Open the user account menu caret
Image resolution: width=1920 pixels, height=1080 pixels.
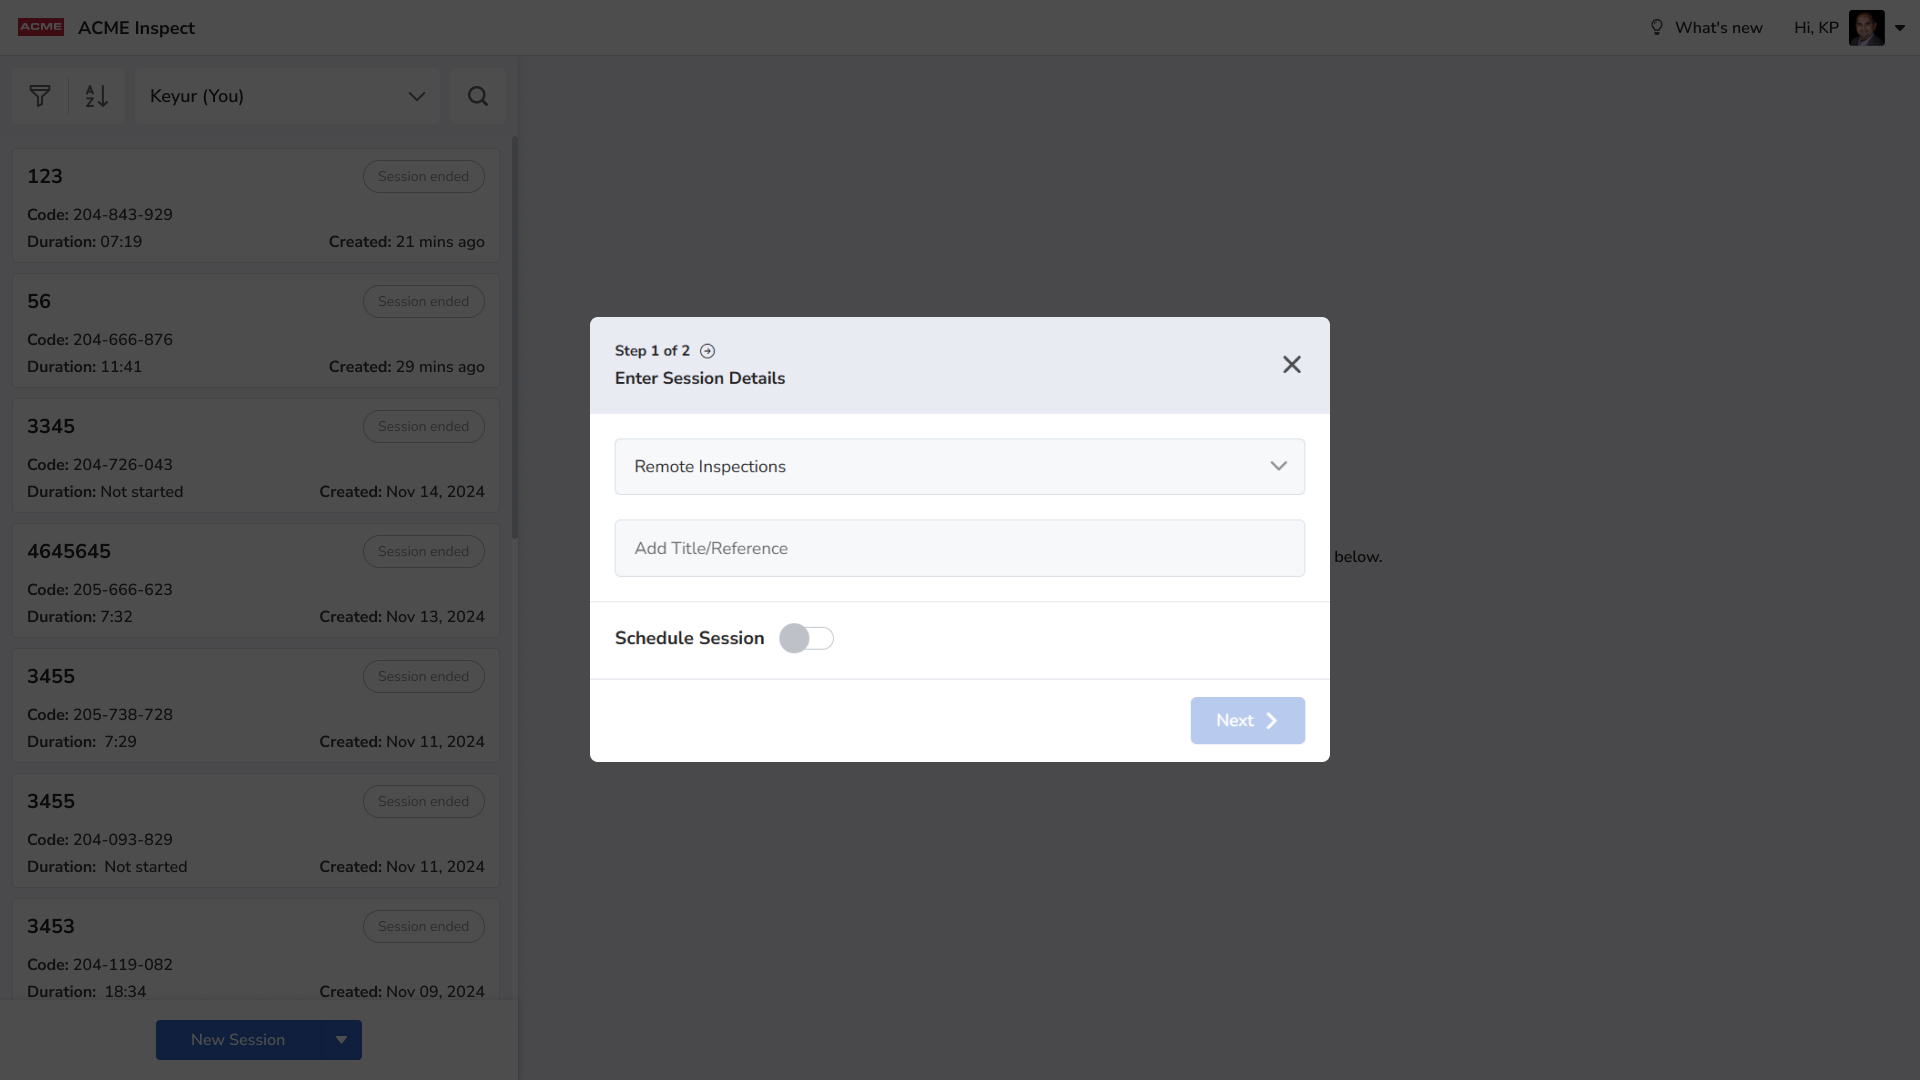click(1900, 28)
